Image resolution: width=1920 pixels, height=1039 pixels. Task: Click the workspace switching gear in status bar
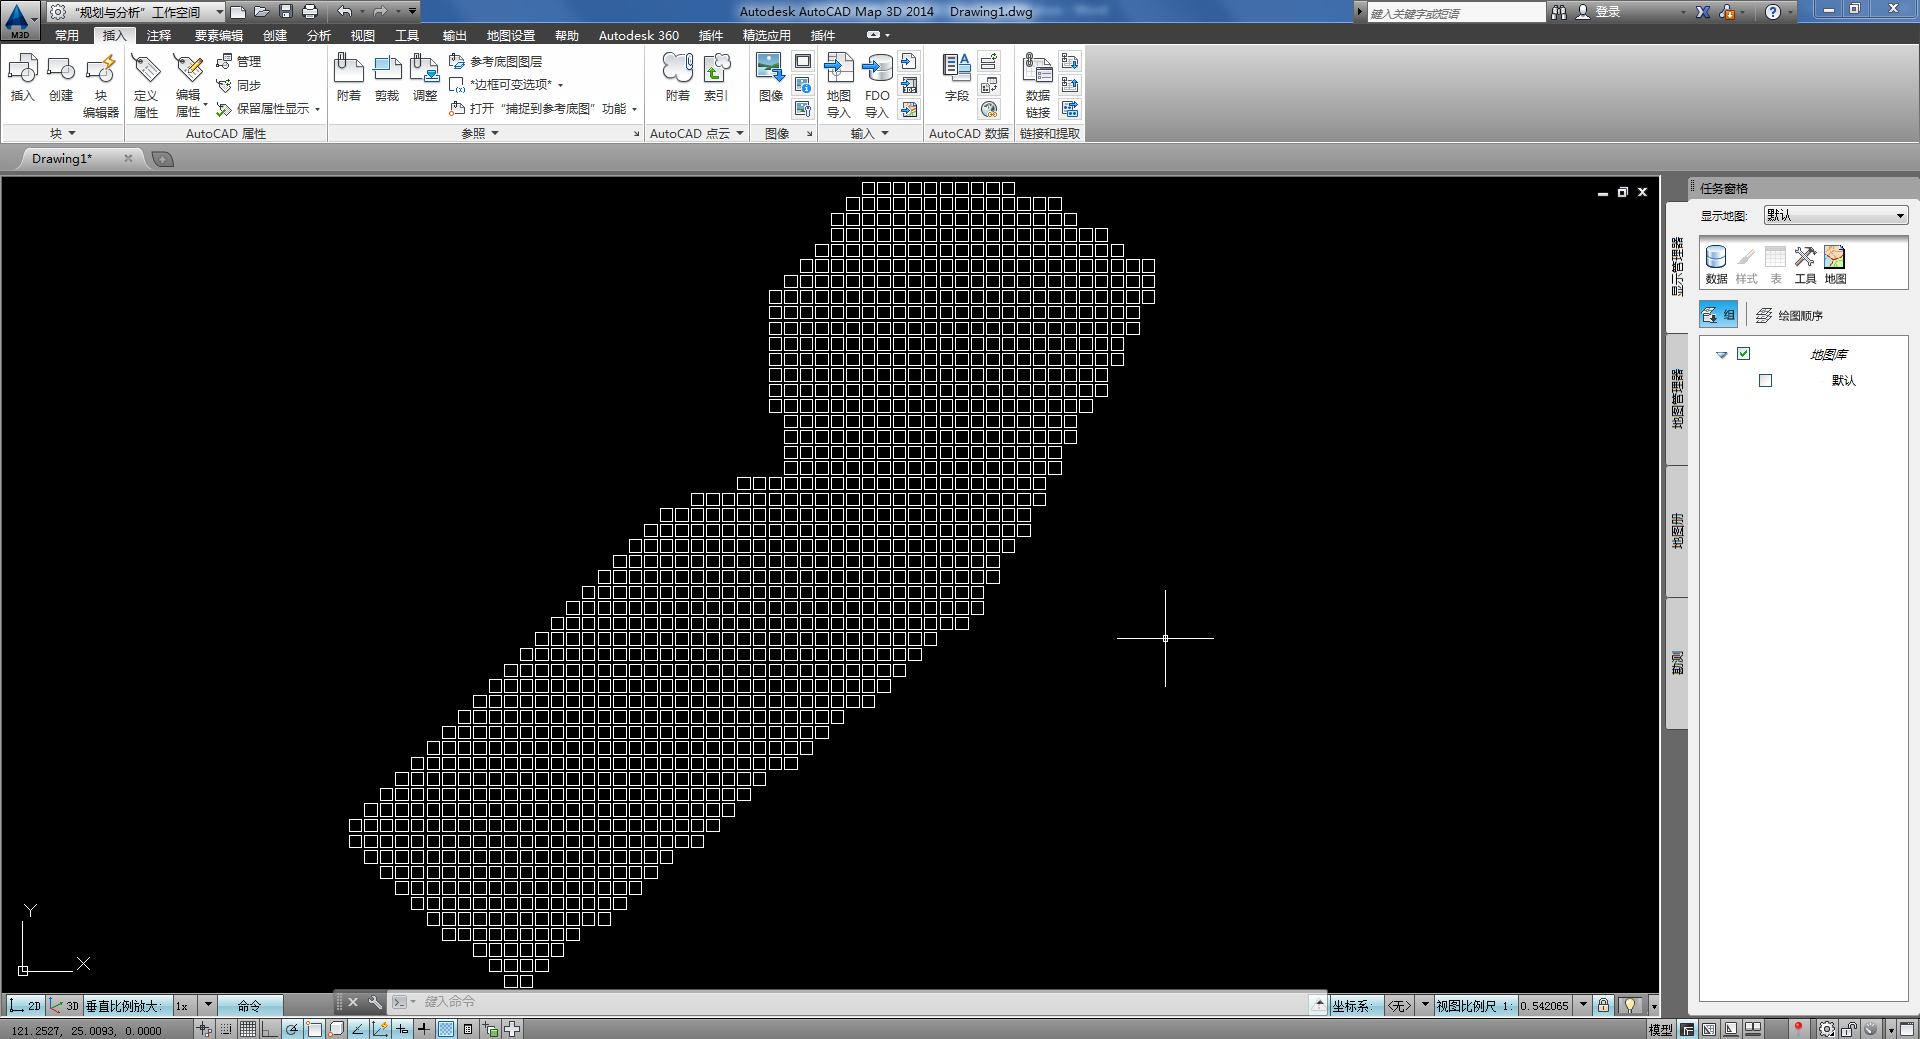coord(1827,1029)
